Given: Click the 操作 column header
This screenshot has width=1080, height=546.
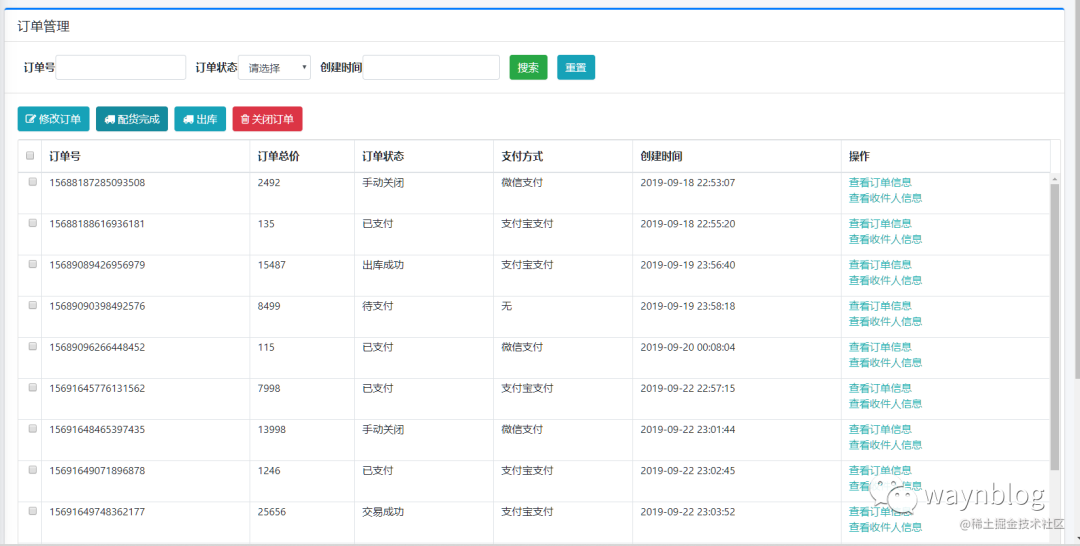Looking at the screenshot, I should tap(859, 156).
